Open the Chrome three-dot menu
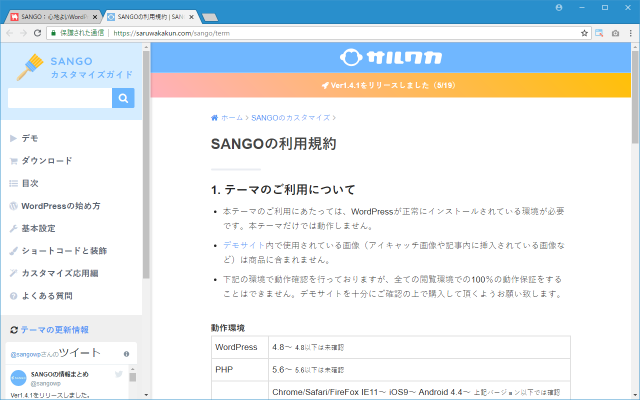The image size is (640, 400). click(x=631, y=33)
